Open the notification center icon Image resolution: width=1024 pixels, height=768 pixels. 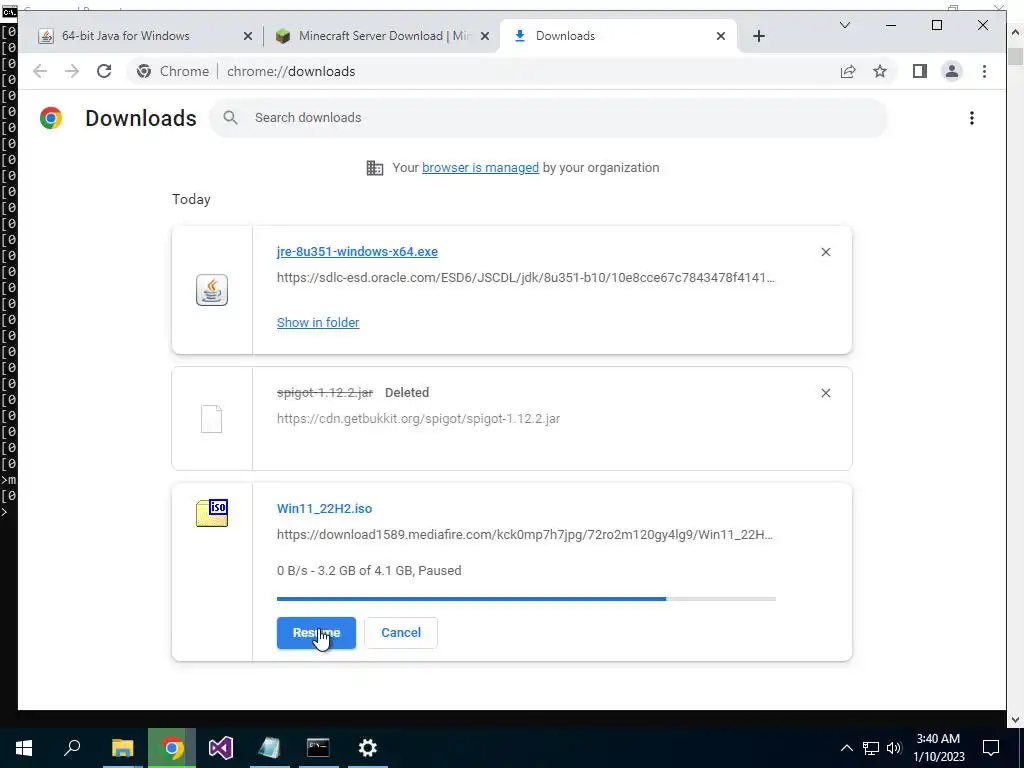tap(991, 748)
